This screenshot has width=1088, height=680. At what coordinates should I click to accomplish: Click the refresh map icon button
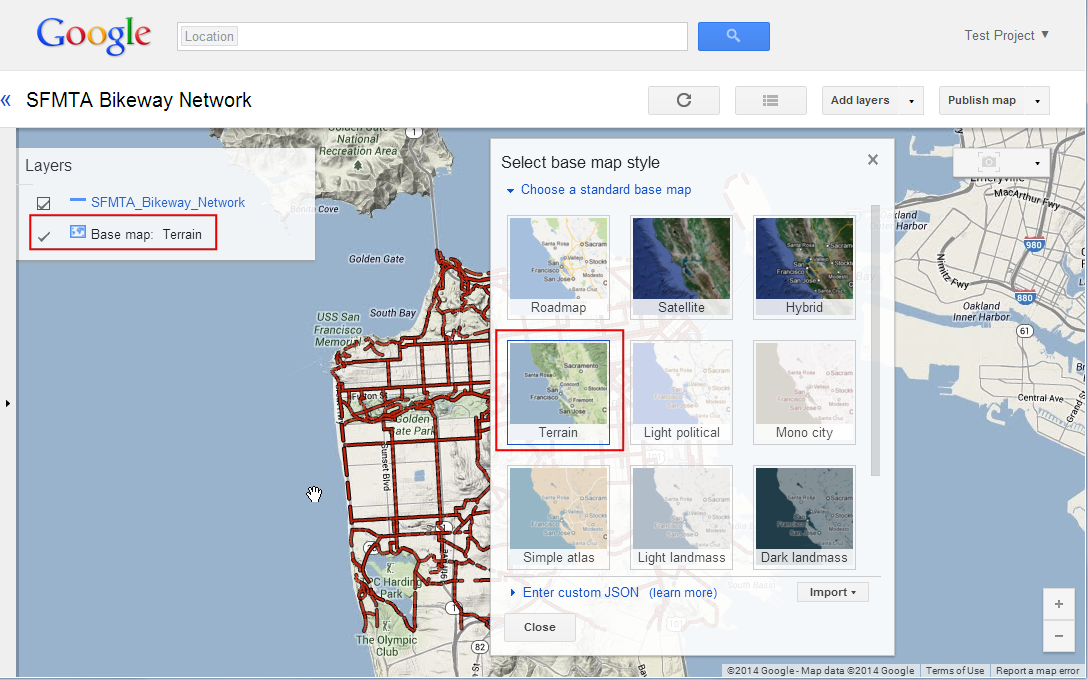click(x=684, y=100)
